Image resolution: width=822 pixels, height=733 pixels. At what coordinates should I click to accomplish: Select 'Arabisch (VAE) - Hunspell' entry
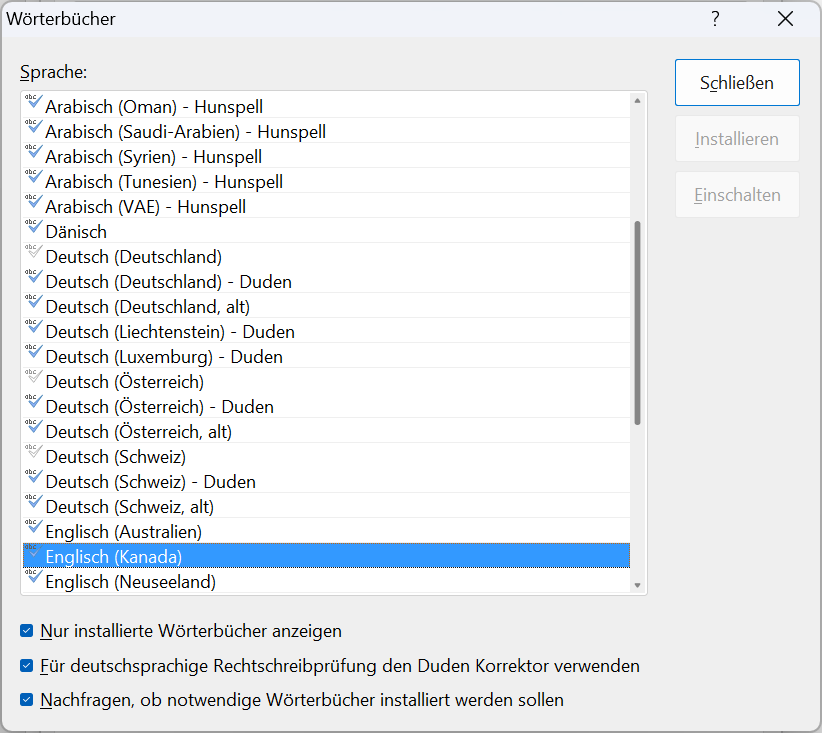click(326, 207)
